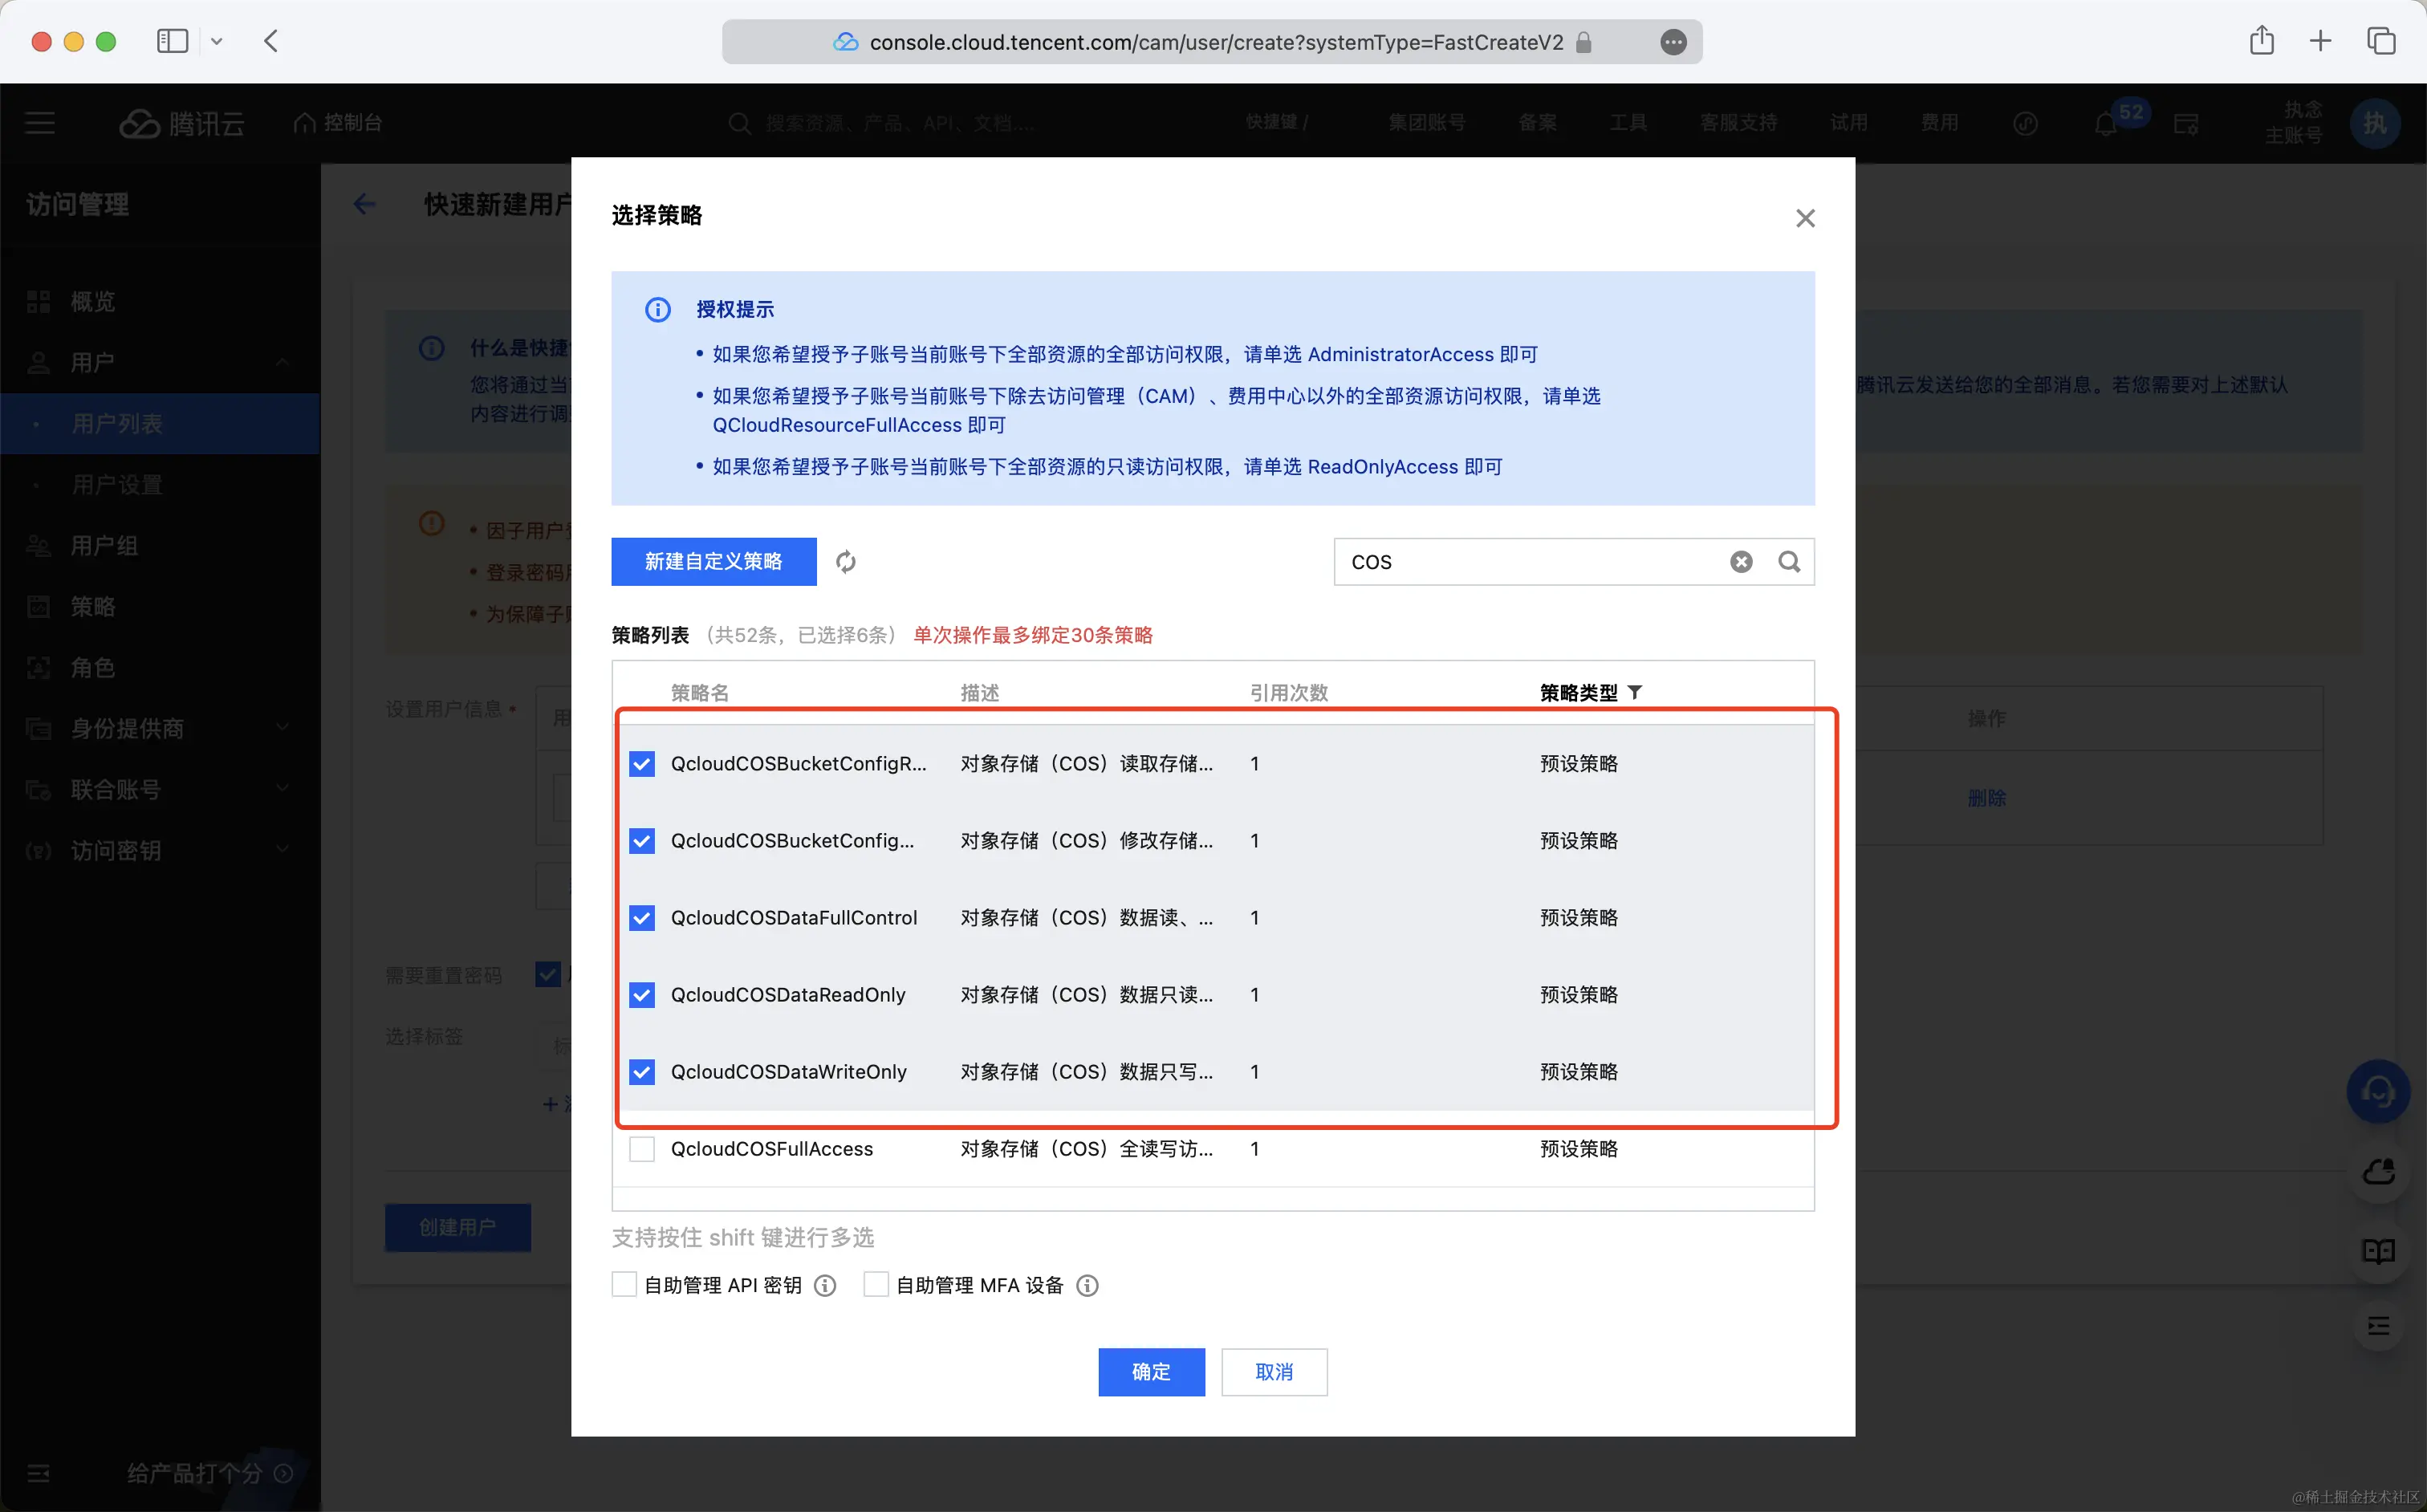2427x1512 pixels.
Task: Click the Safari address bar URL
Action: click(1215, 42)
